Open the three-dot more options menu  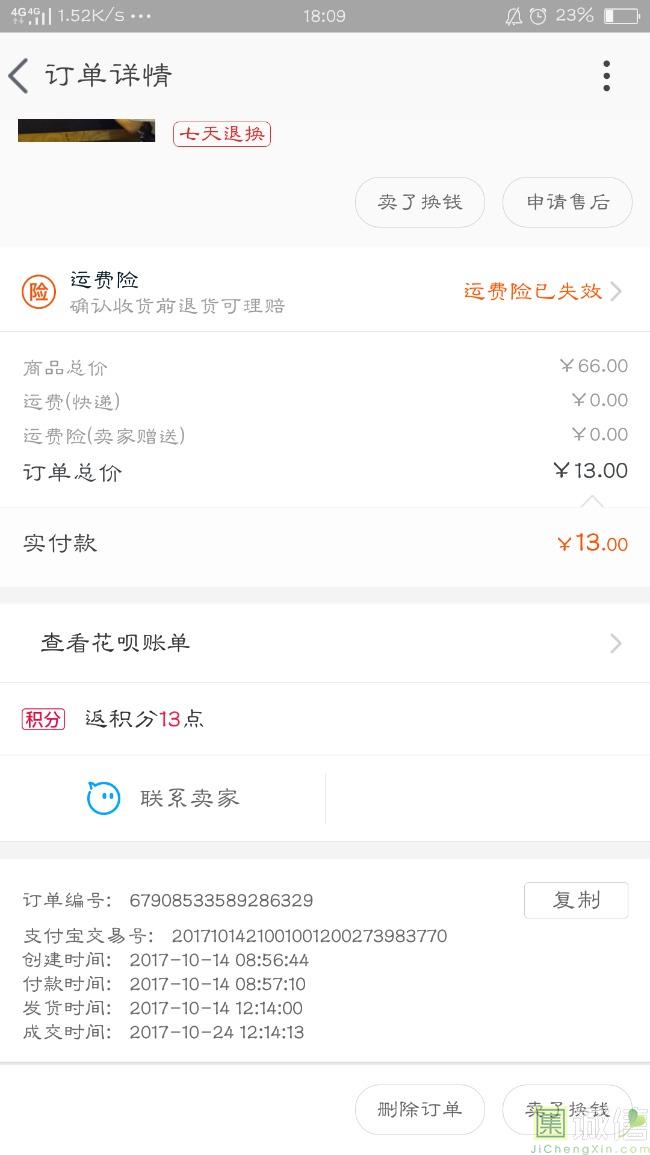click(x=606, y=76)
